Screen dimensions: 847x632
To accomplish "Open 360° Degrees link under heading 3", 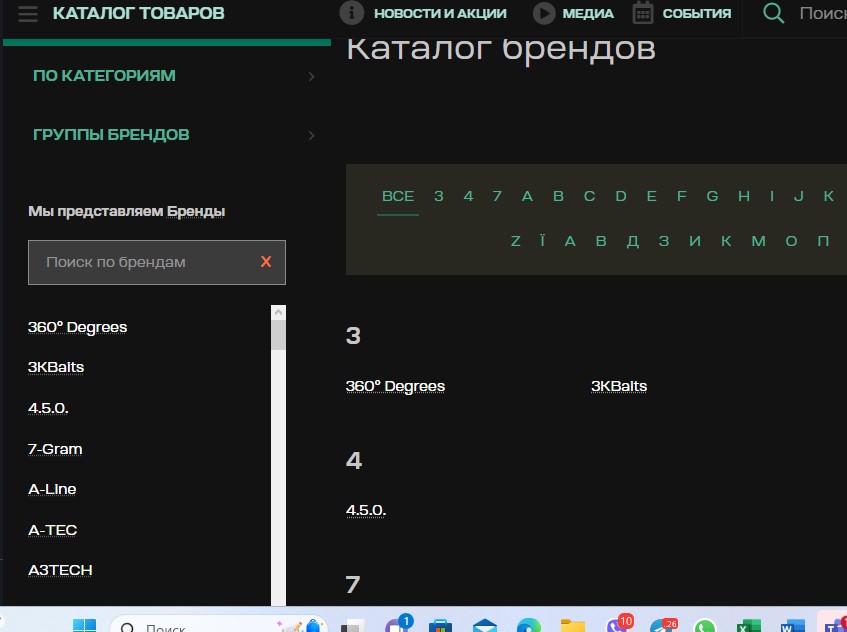I will (395, 386).
